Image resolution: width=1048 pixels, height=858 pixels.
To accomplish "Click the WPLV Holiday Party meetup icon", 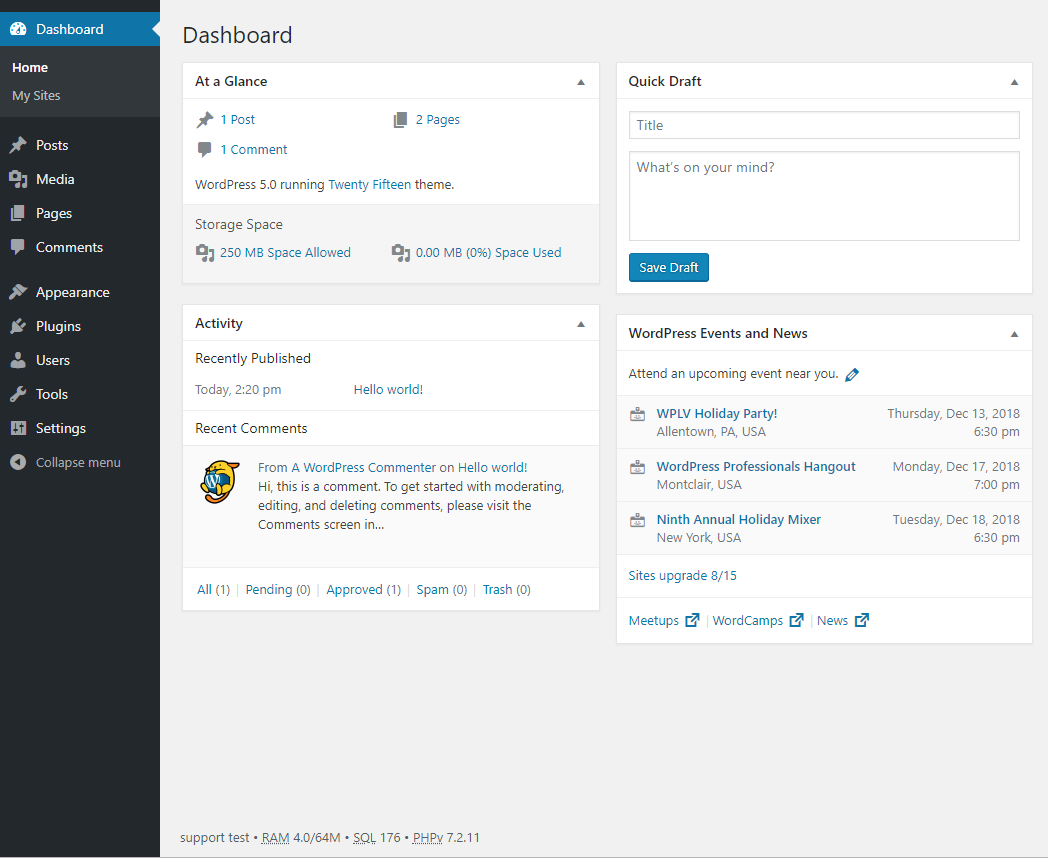I will pyautogui.click(x=638, y=414).
